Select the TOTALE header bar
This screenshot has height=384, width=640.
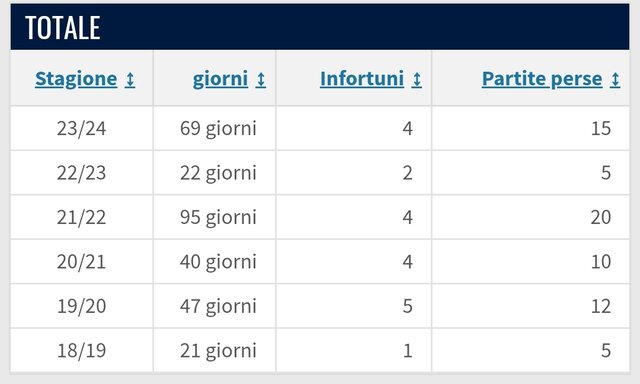320,27
